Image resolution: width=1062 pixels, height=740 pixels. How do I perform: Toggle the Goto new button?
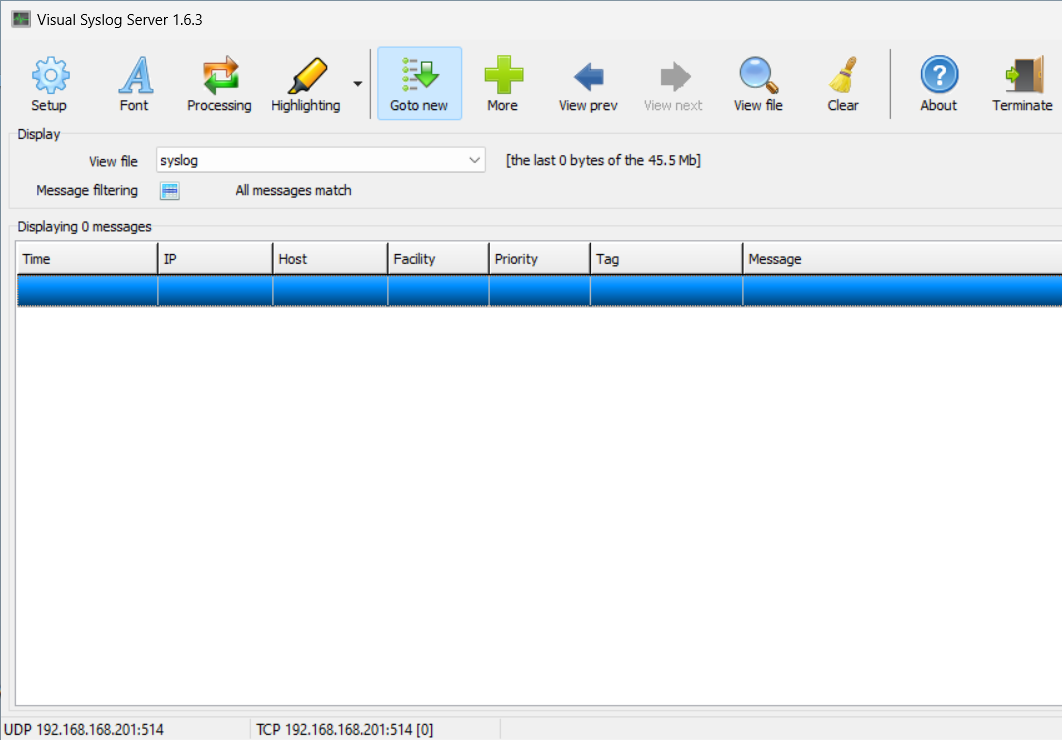[x=419, y=83]
